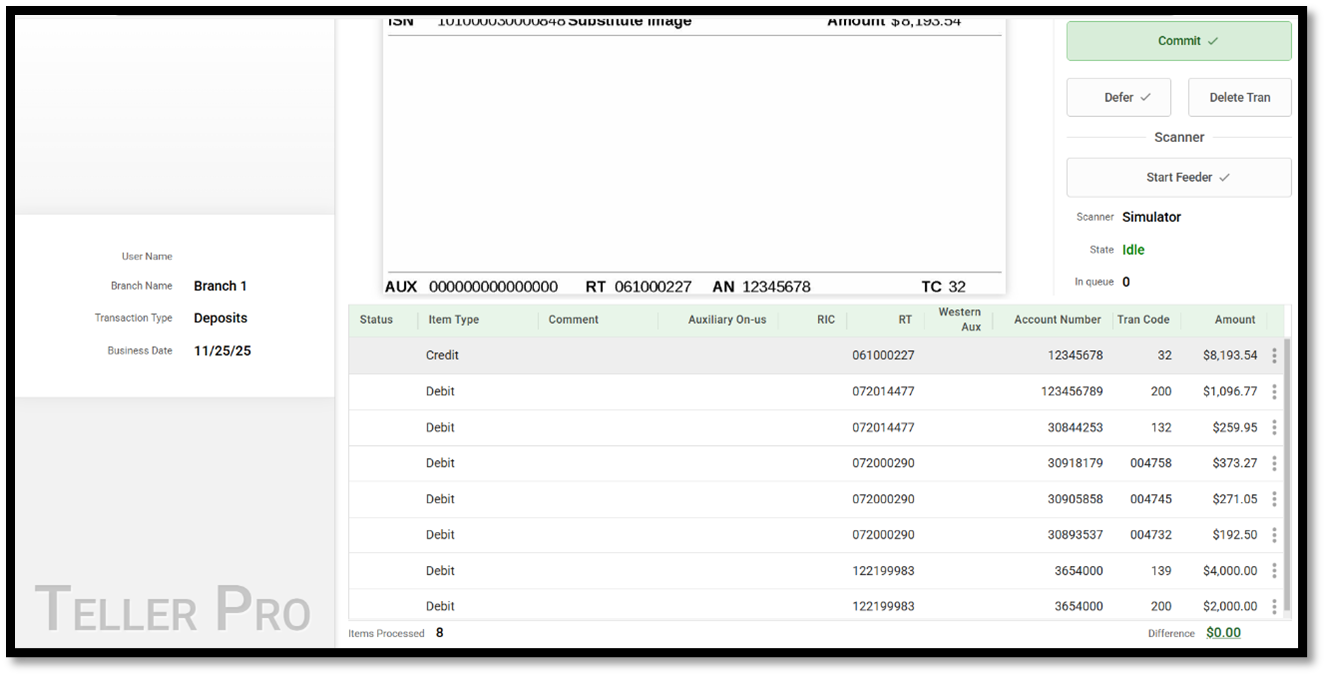The image size is (1326, 676).
Task: Click the Tran Code column header
Action: point(1142,320)
